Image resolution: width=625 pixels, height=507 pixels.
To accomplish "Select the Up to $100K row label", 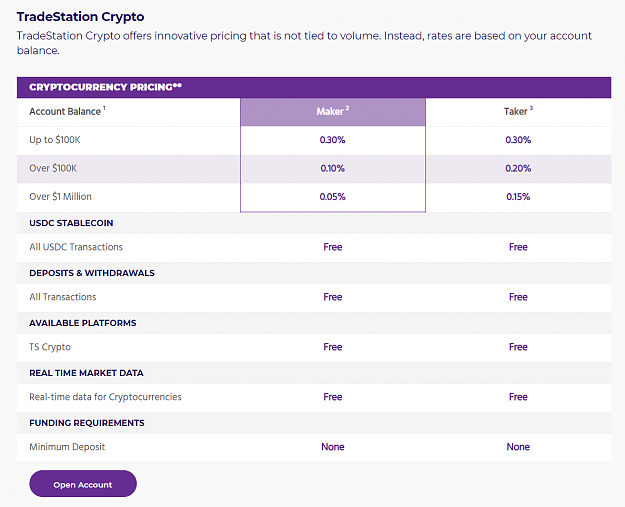I will click(55, 140).
